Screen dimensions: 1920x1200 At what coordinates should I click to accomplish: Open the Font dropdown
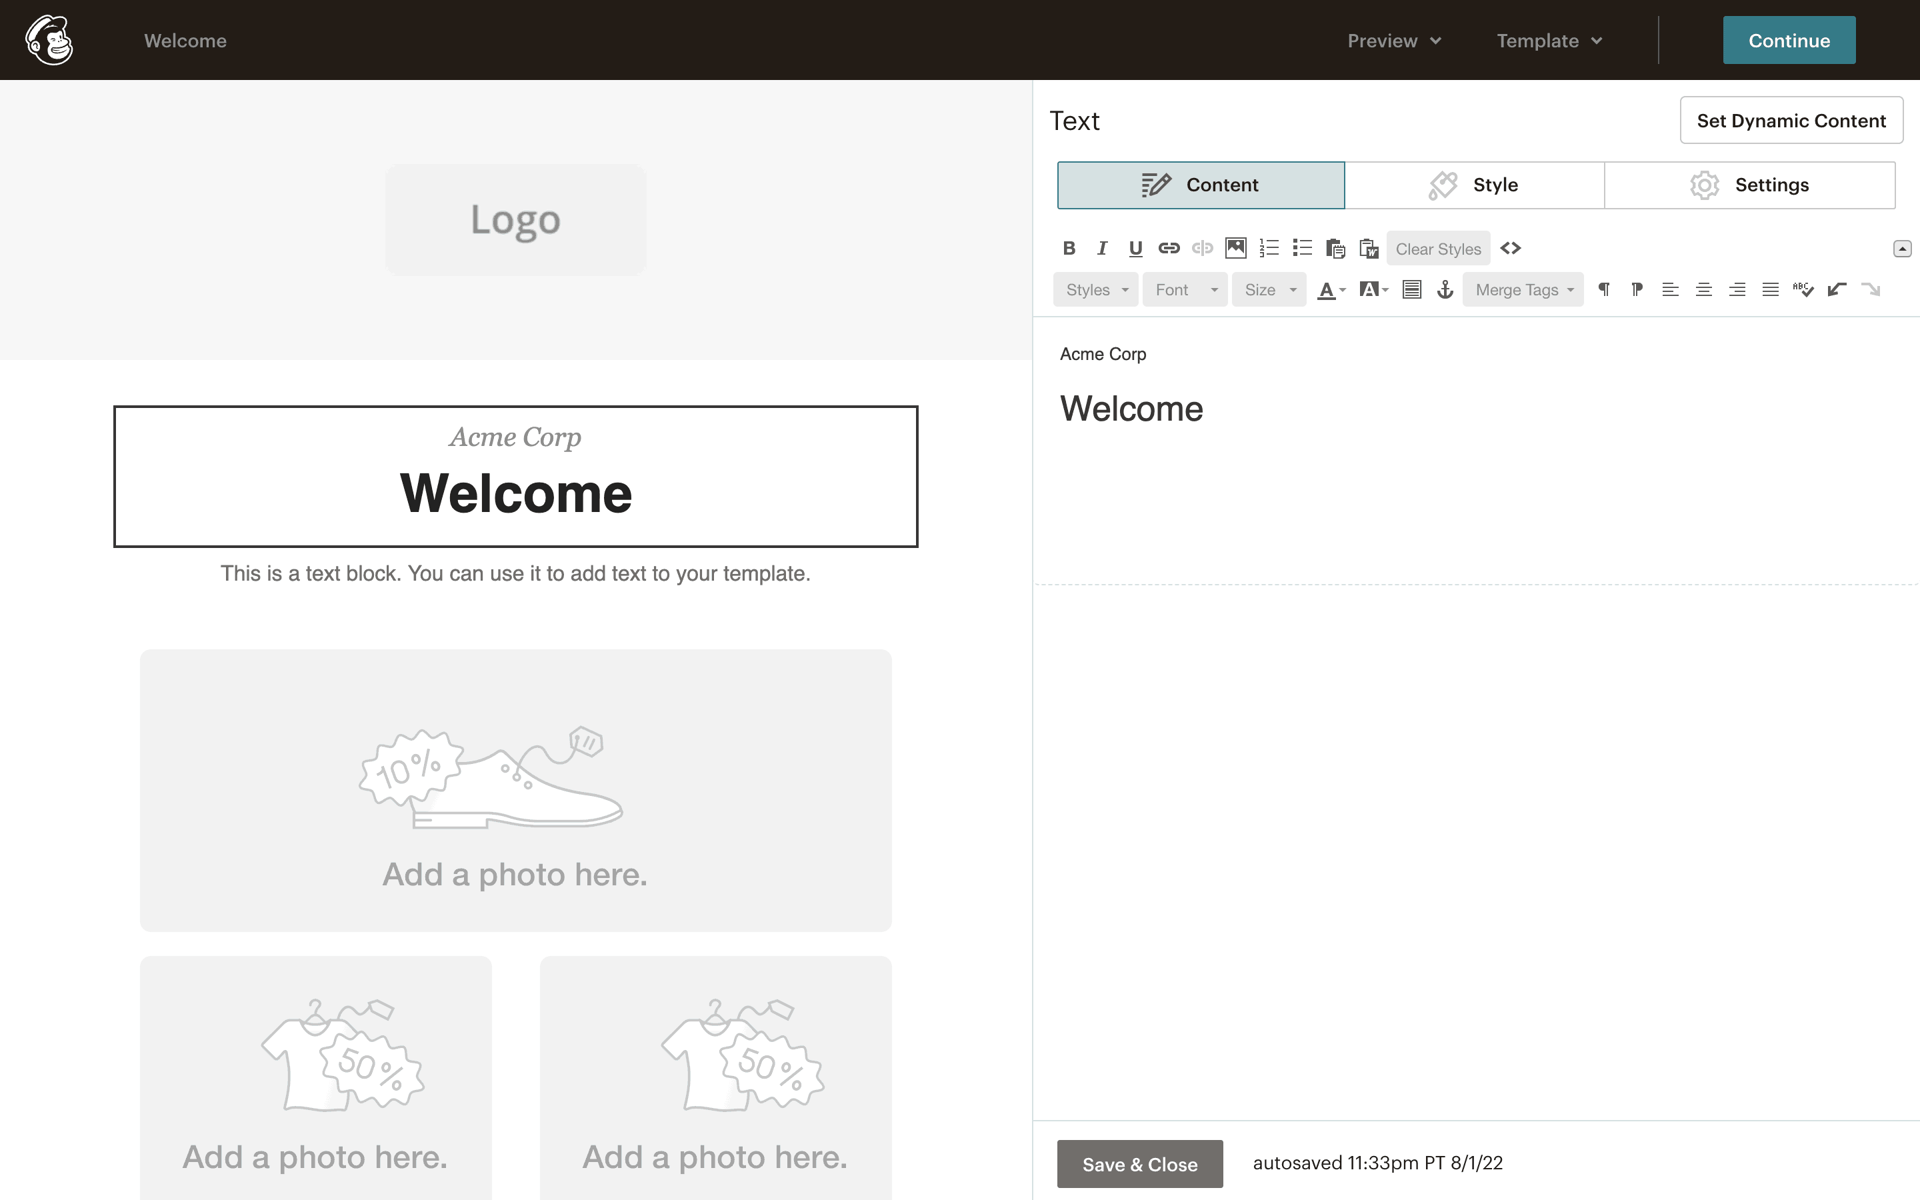pos(1185,290)
